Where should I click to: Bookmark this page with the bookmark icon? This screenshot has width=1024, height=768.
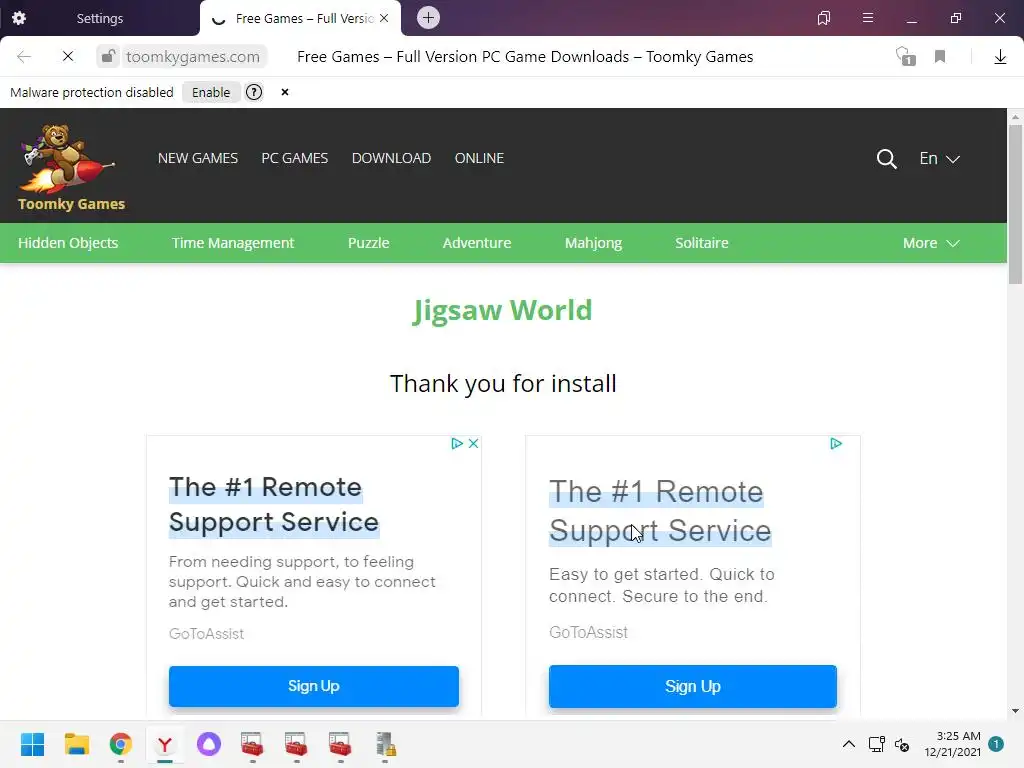(x=940, y=57)
